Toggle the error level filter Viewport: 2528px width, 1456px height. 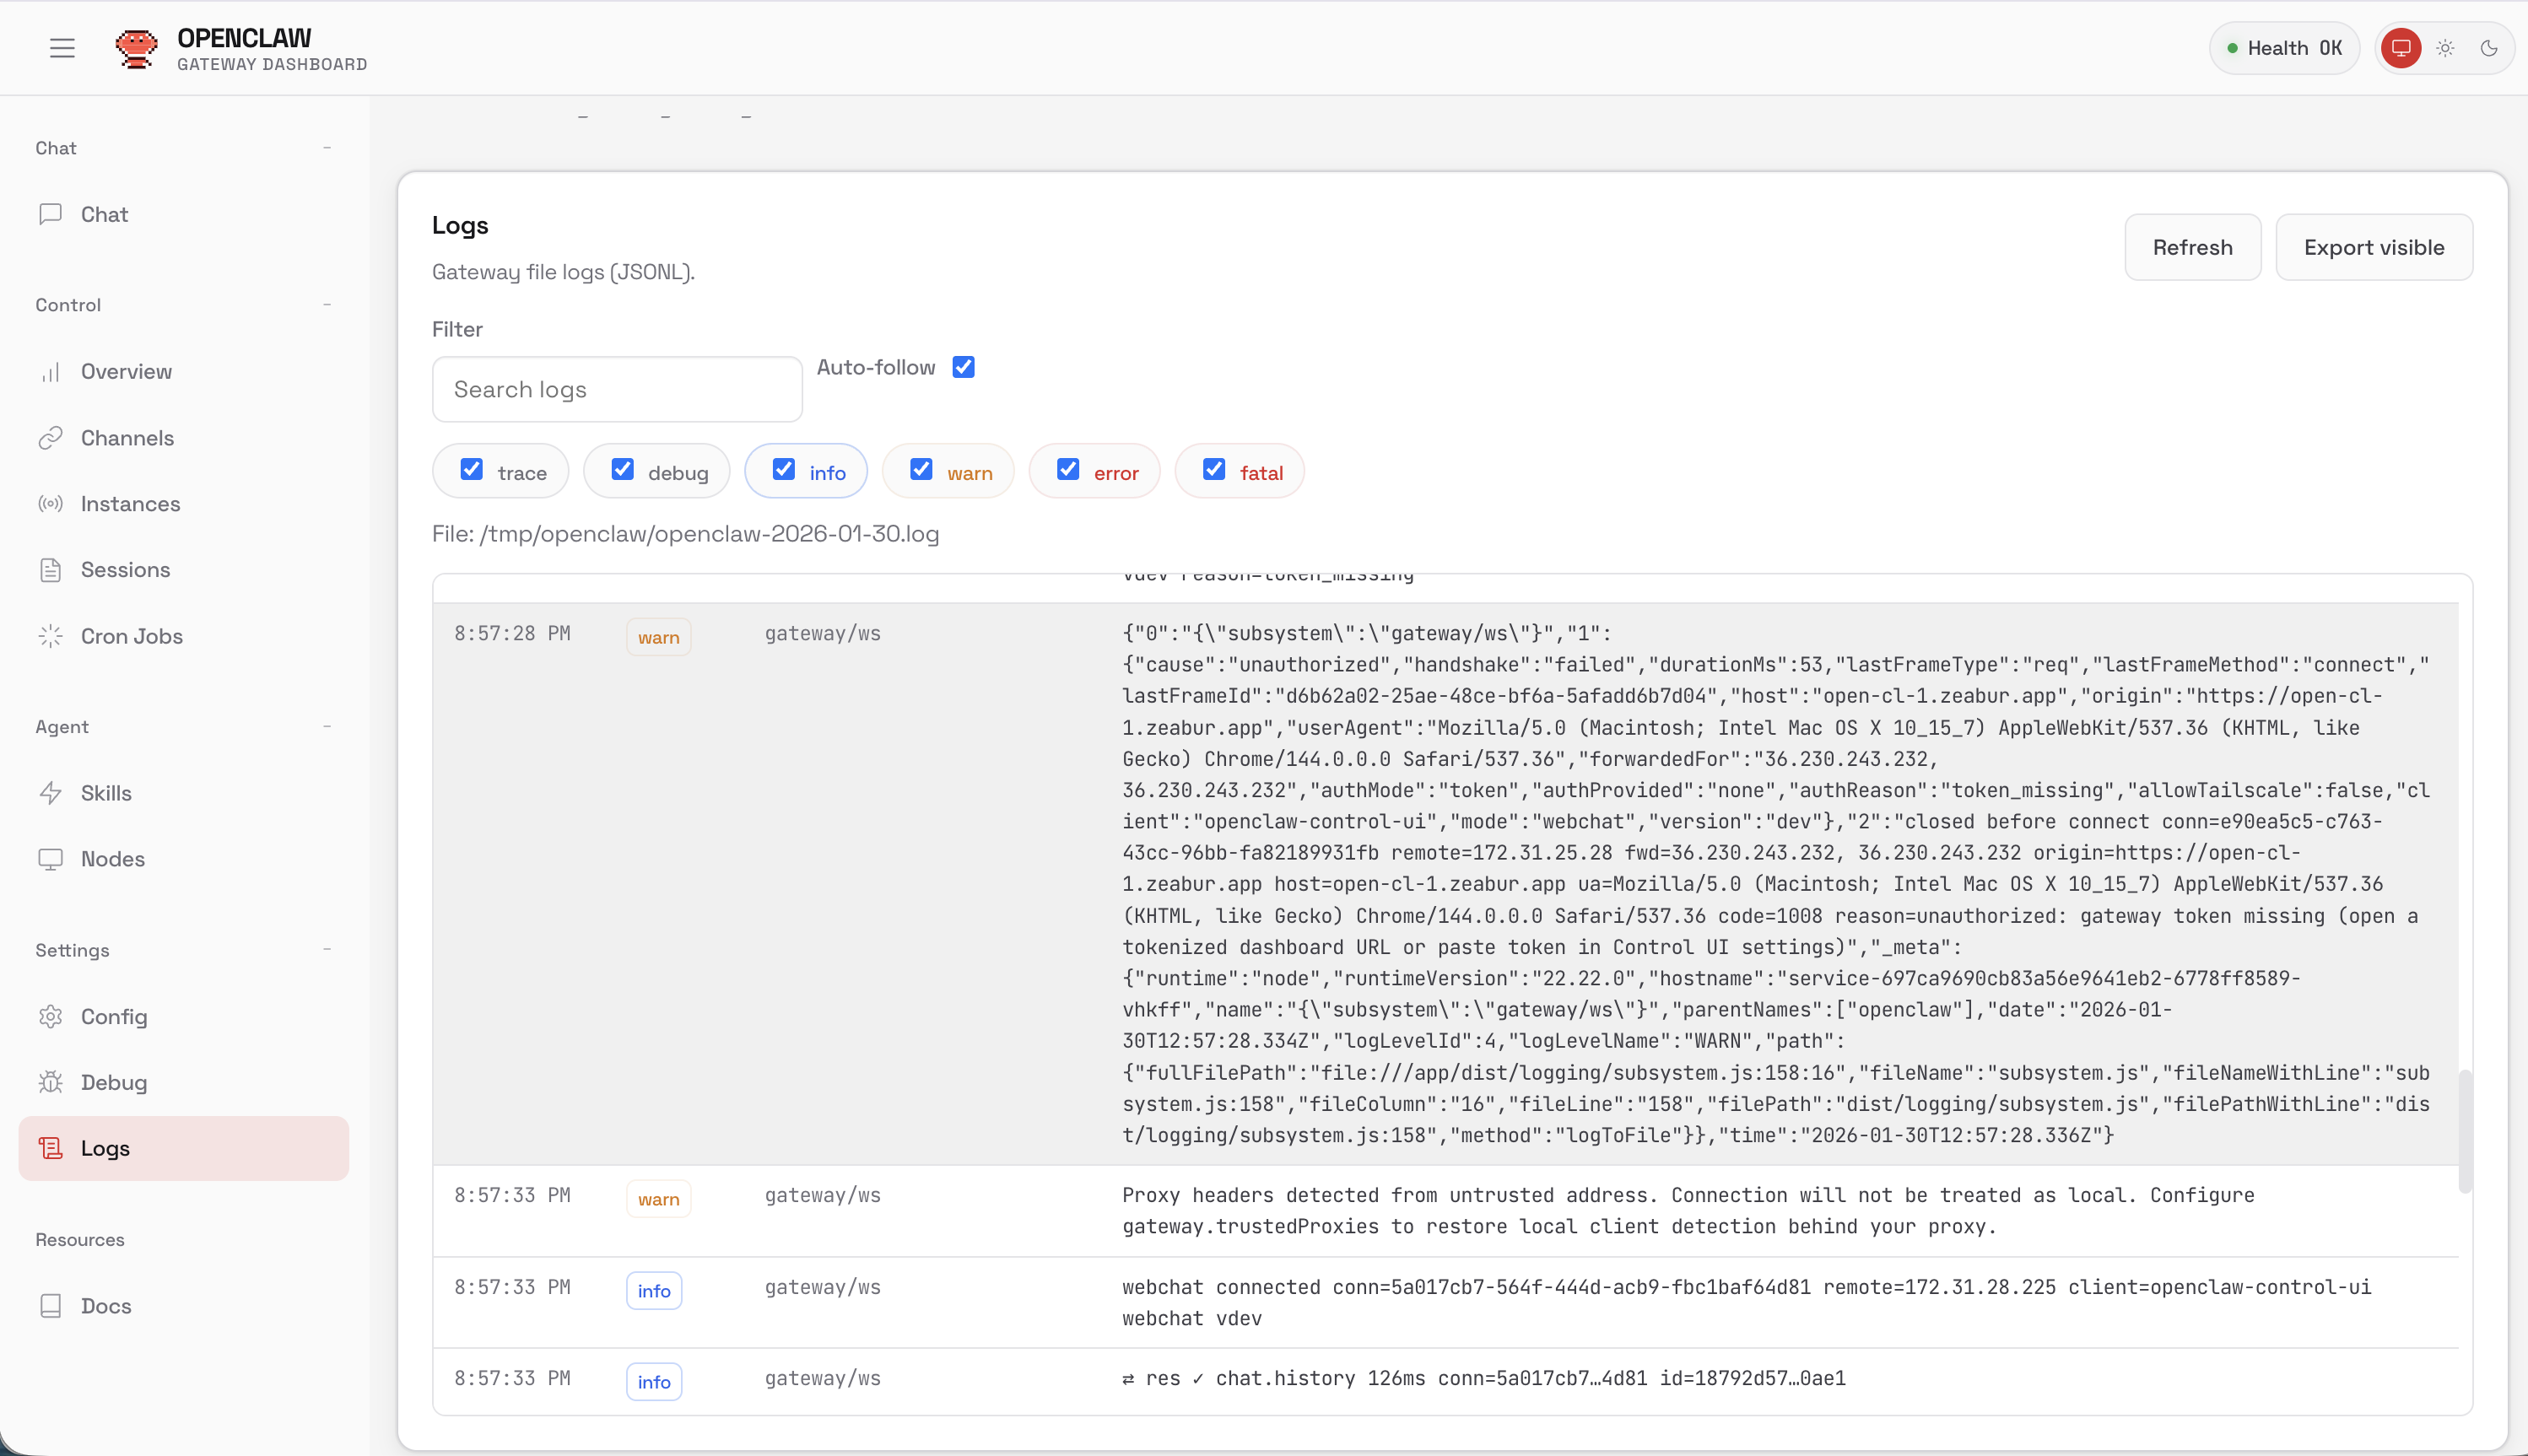[1068, 470]
